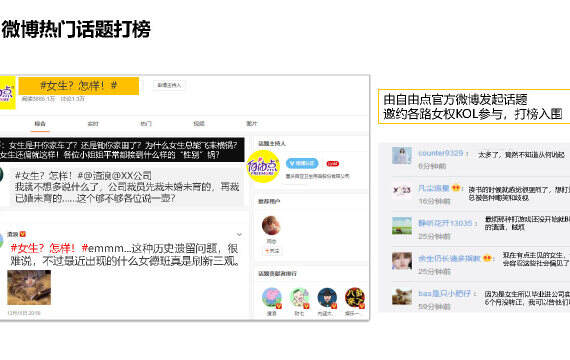Click the red #女生？怎样！# hashtag link

[49, 248]
